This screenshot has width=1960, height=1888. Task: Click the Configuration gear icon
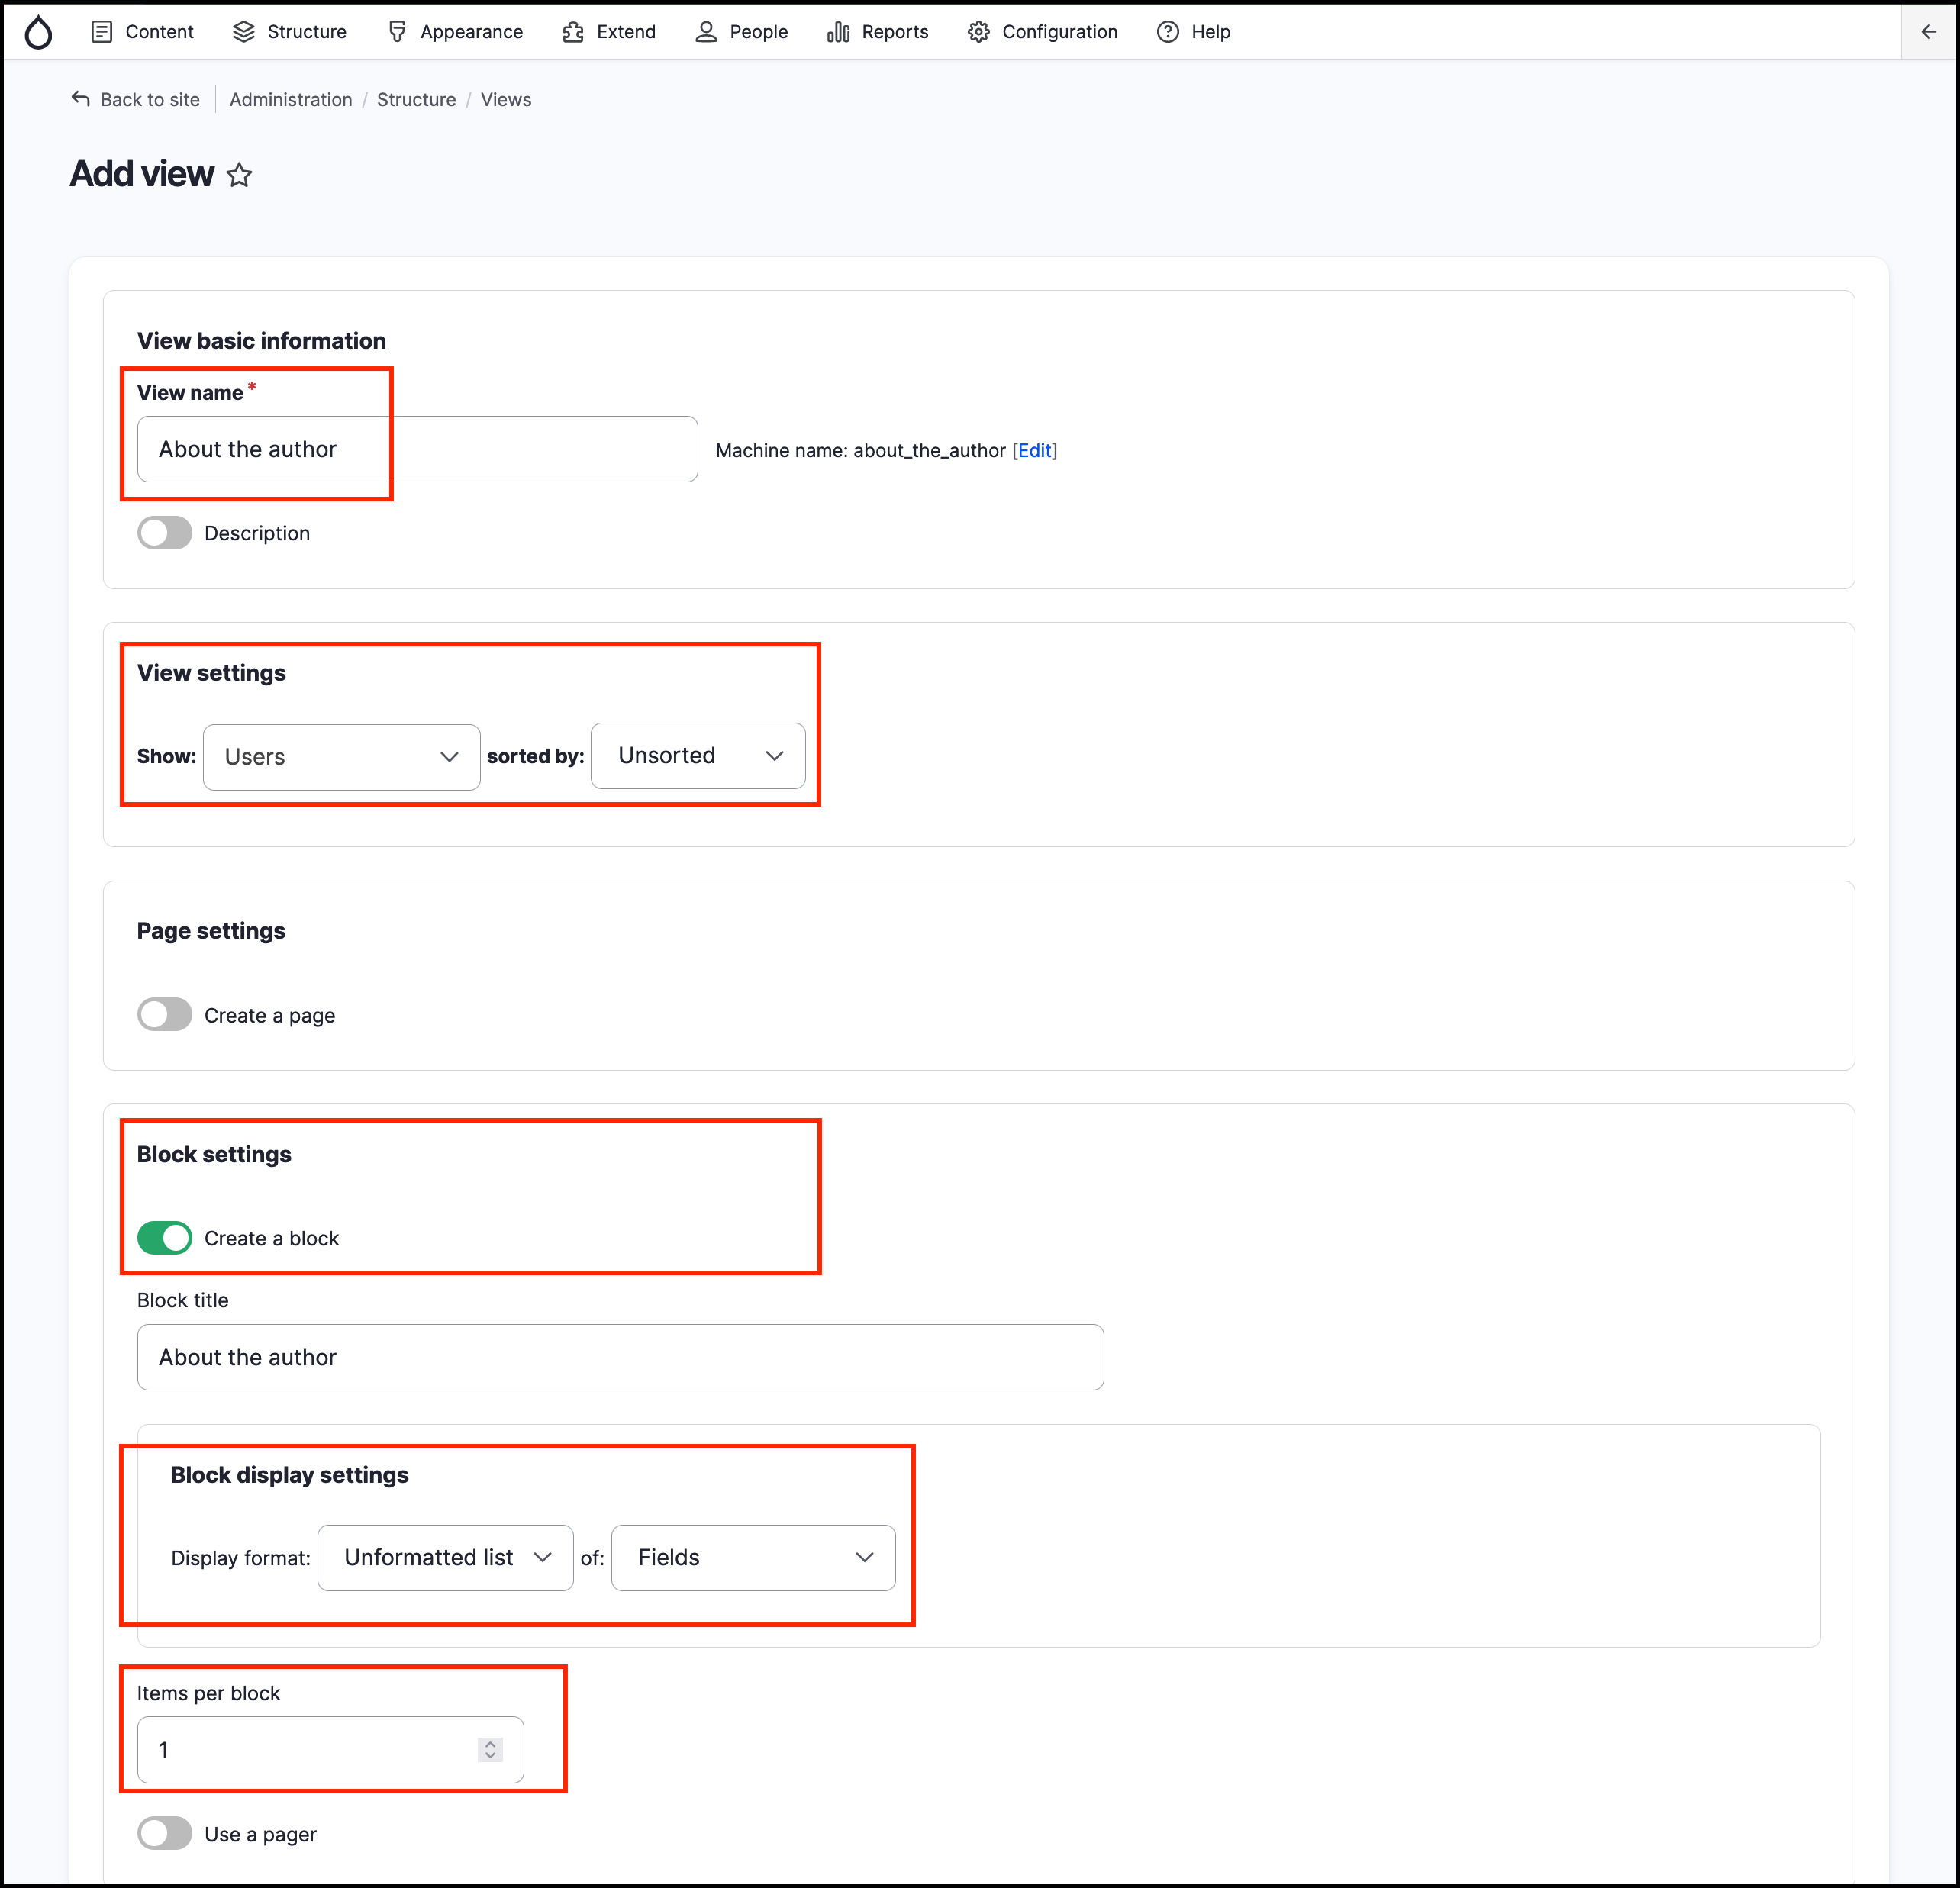click(978, 32)
